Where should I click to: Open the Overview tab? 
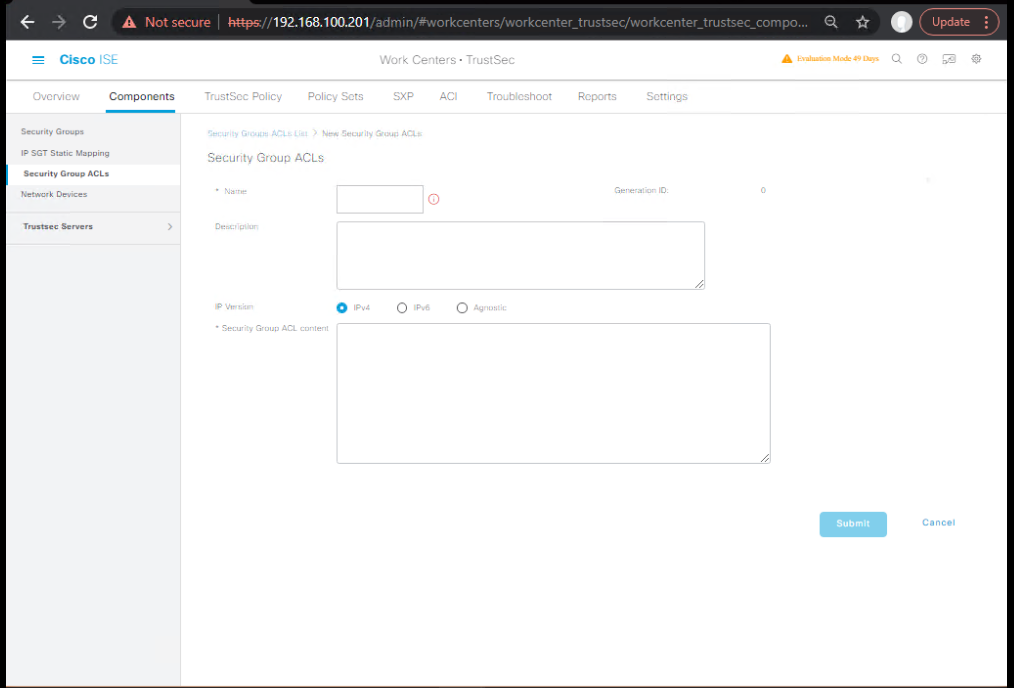coord(56,96)
